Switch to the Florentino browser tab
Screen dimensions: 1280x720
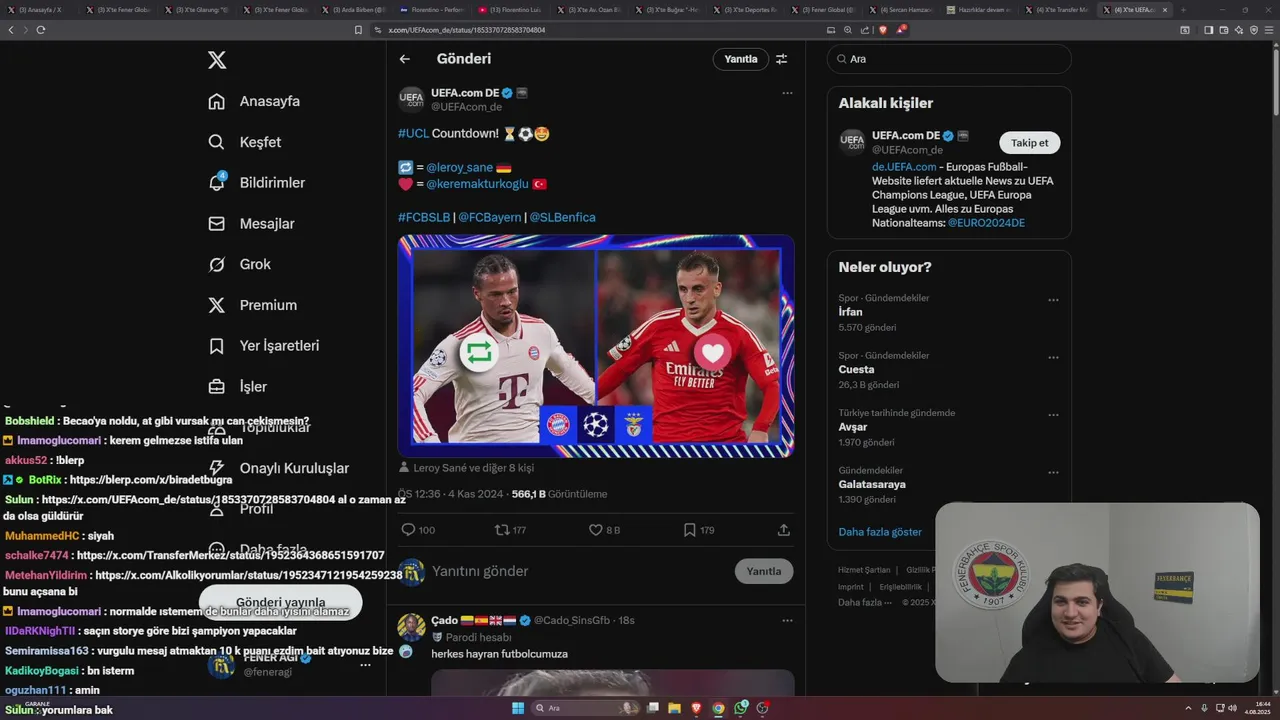(x=432, y=9)
